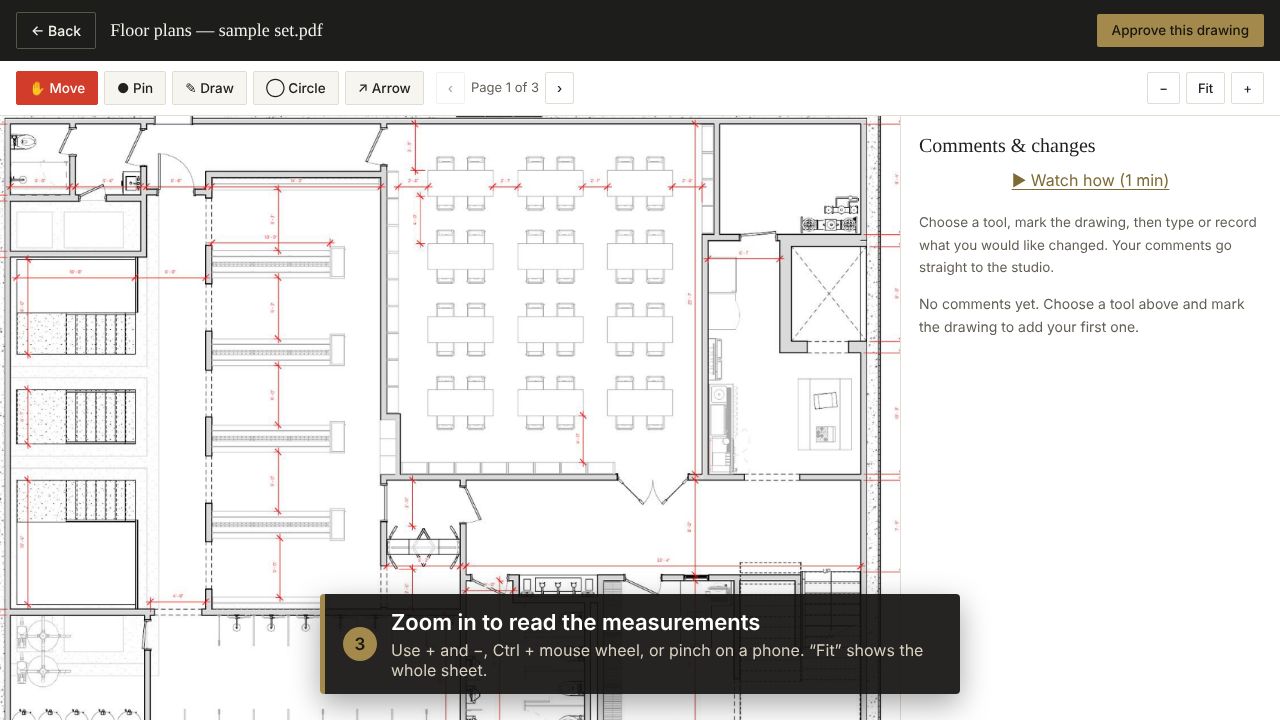The width and height of the screenshot is (1280, 720).
Task: Fit the whole sheet in view
Action: (1205, 88)
